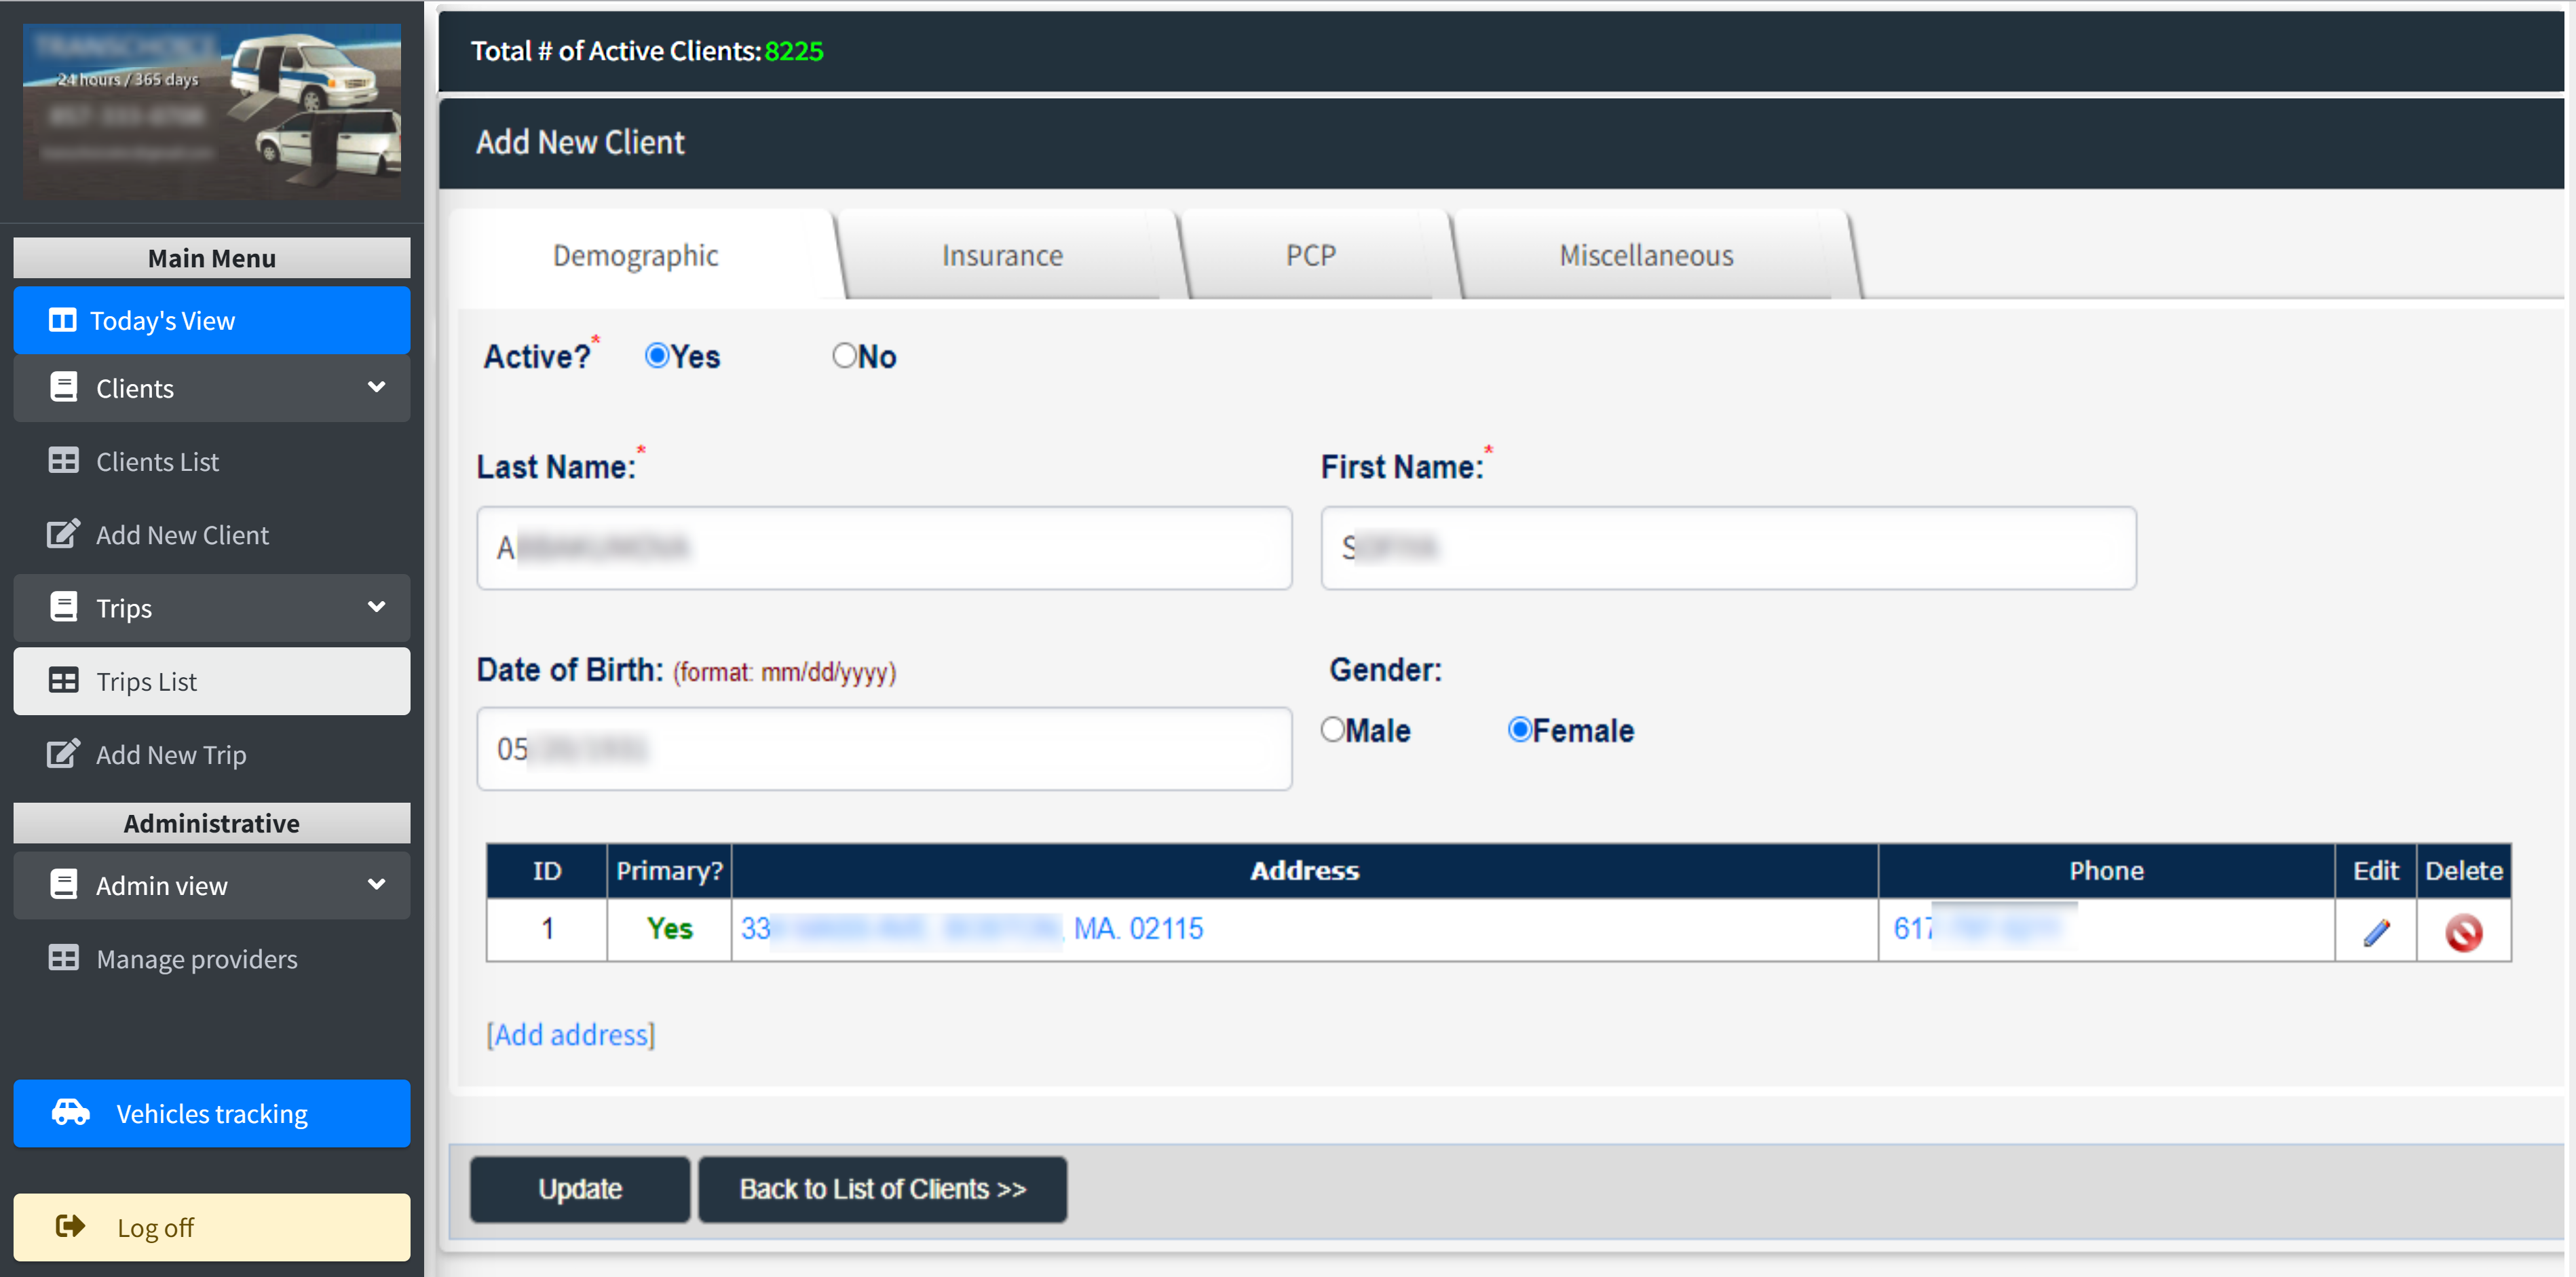The image size is (2576, 1277).
Task: Click the pencil edit icon in address row
Action: point(2376,932)
